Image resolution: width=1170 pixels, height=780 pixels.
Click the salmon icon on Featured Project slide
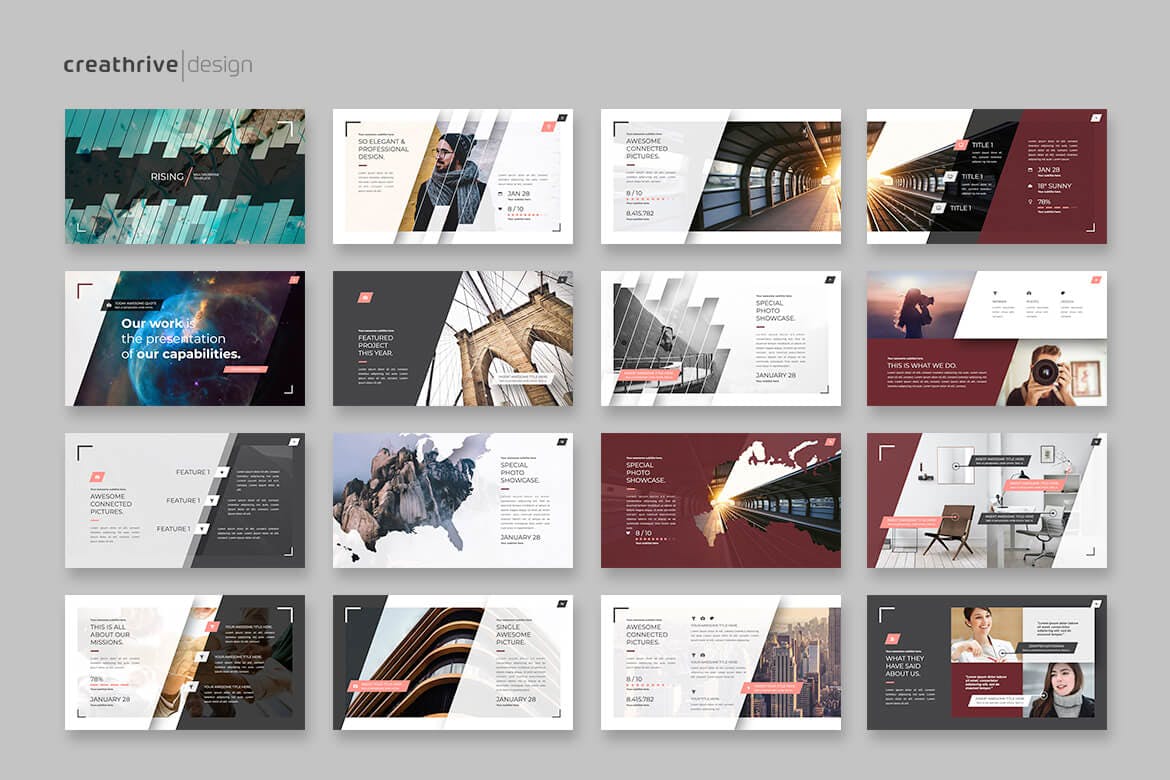tap(365, 297)
